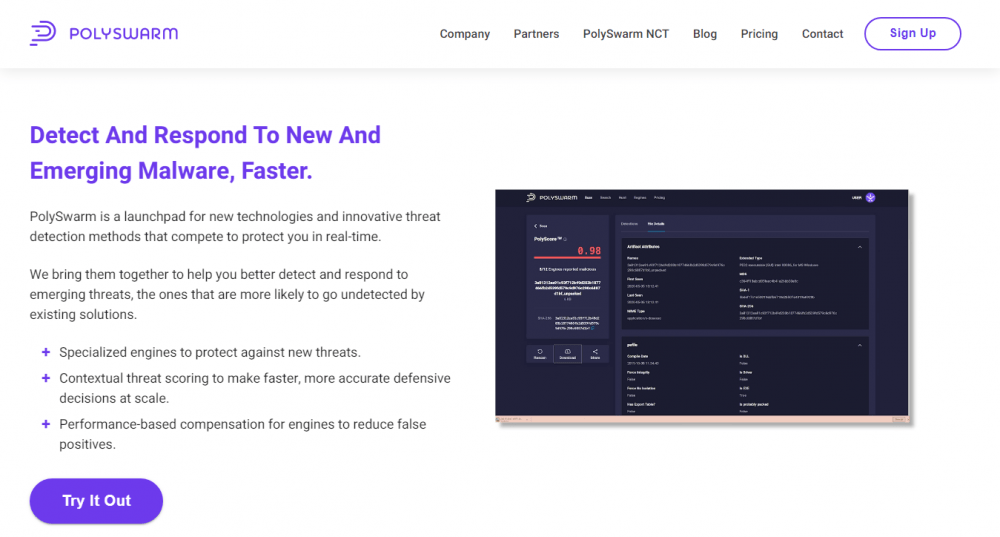Click the Sign Up button
Viewport: 1000px width, 537px height.
(913, 33)
